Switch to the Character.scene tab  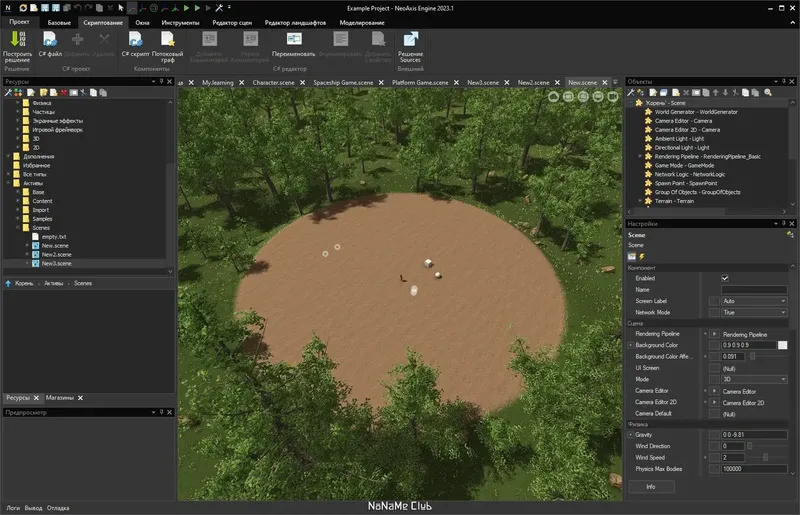[273, 82]
